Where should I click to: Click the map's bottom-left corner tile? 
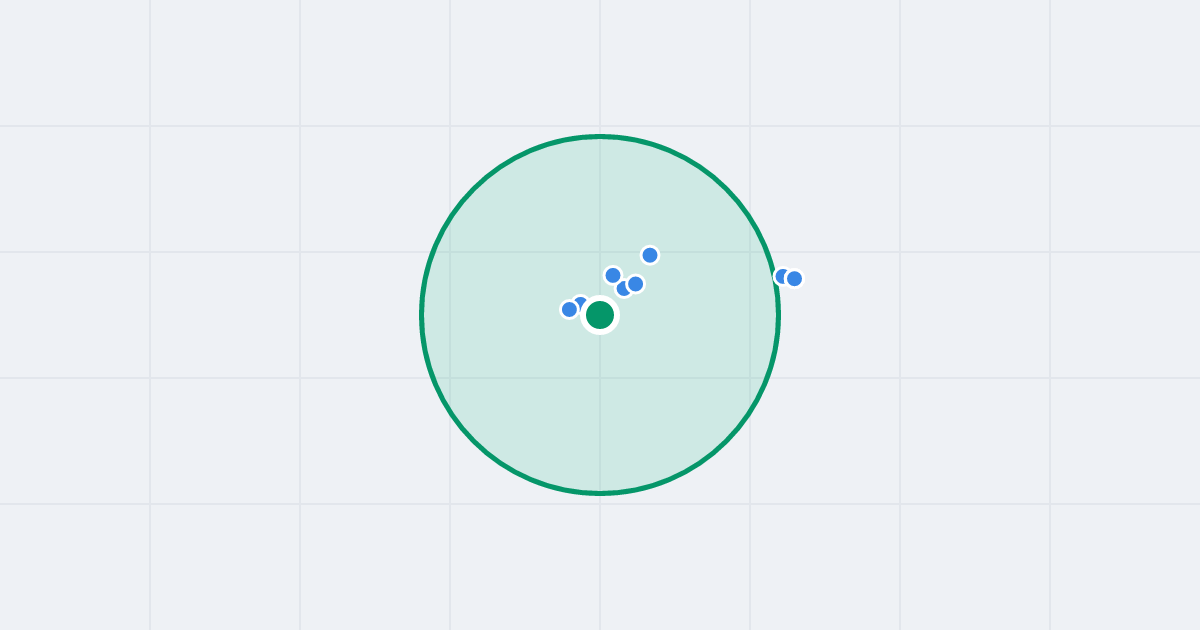75,567
